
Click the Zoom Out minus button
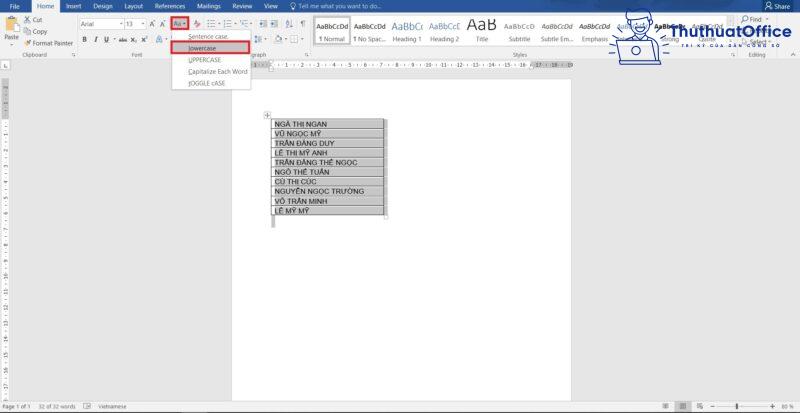pyautogui.click(x=712, y=406)
